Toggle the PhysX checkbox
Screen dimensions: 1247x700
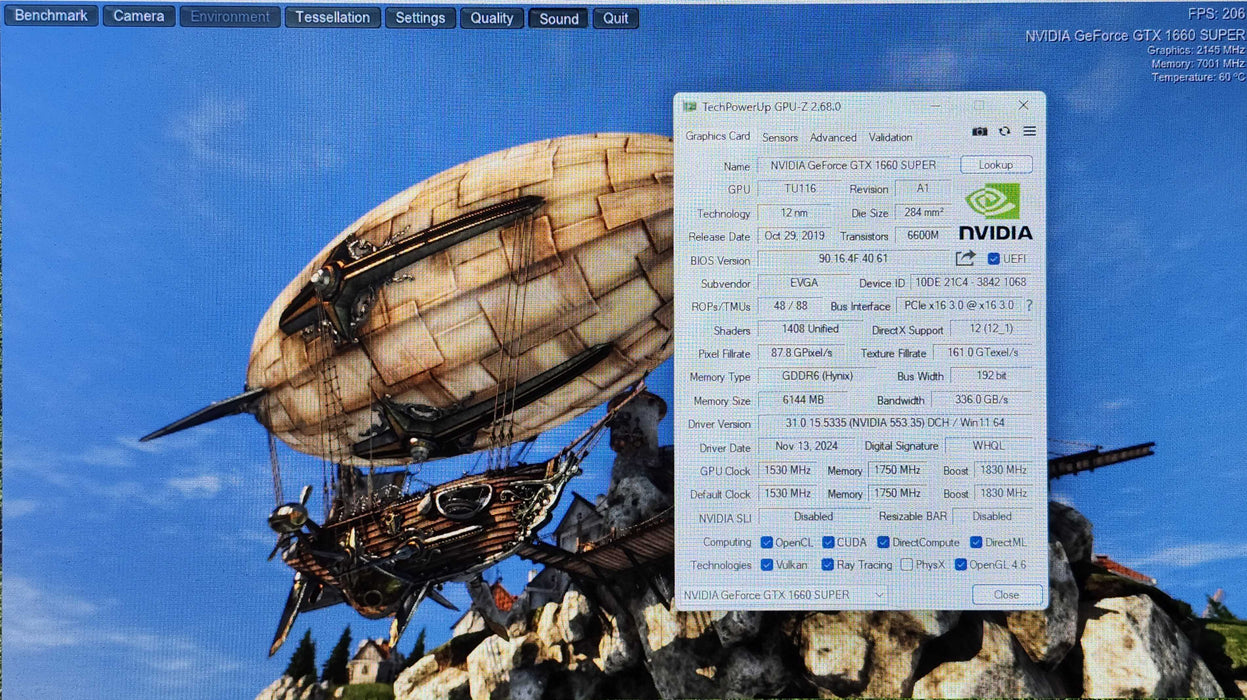(x=906, y=565)
